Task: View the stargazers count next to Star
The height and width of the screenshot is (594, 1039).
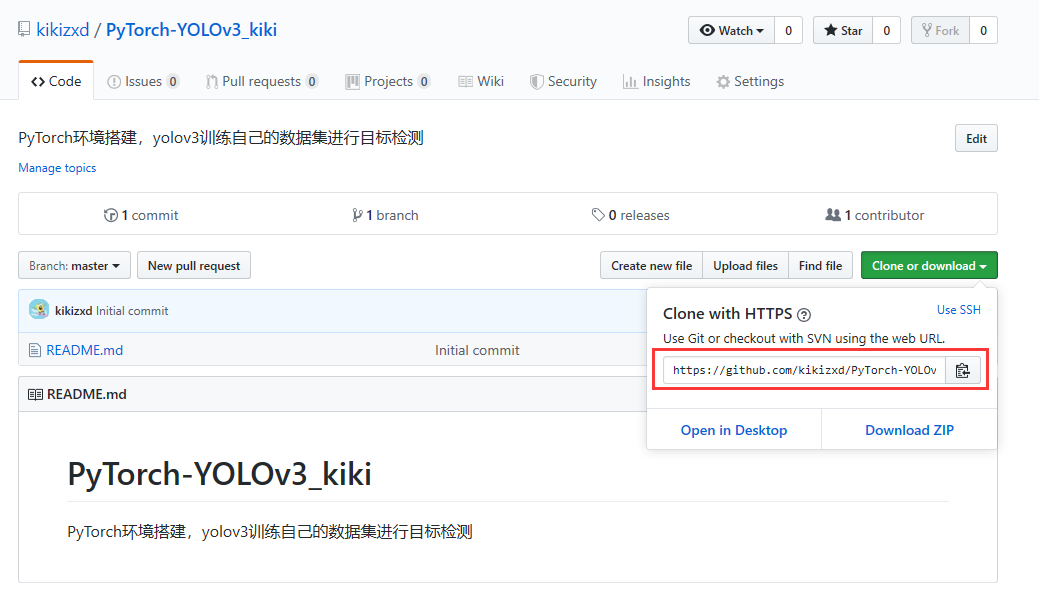Action: [x=887, y=30]
